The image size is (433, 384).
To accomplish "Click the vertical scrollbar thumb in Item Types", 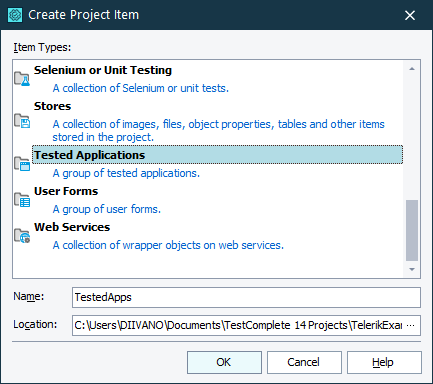I will (x=412, y=230).
